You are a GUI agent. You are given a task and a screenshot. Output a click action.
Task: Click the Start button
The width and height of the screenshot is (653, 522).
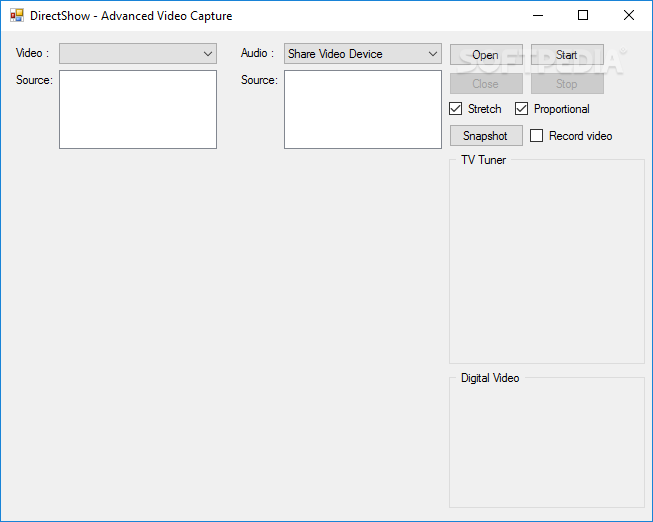(567, 55)
